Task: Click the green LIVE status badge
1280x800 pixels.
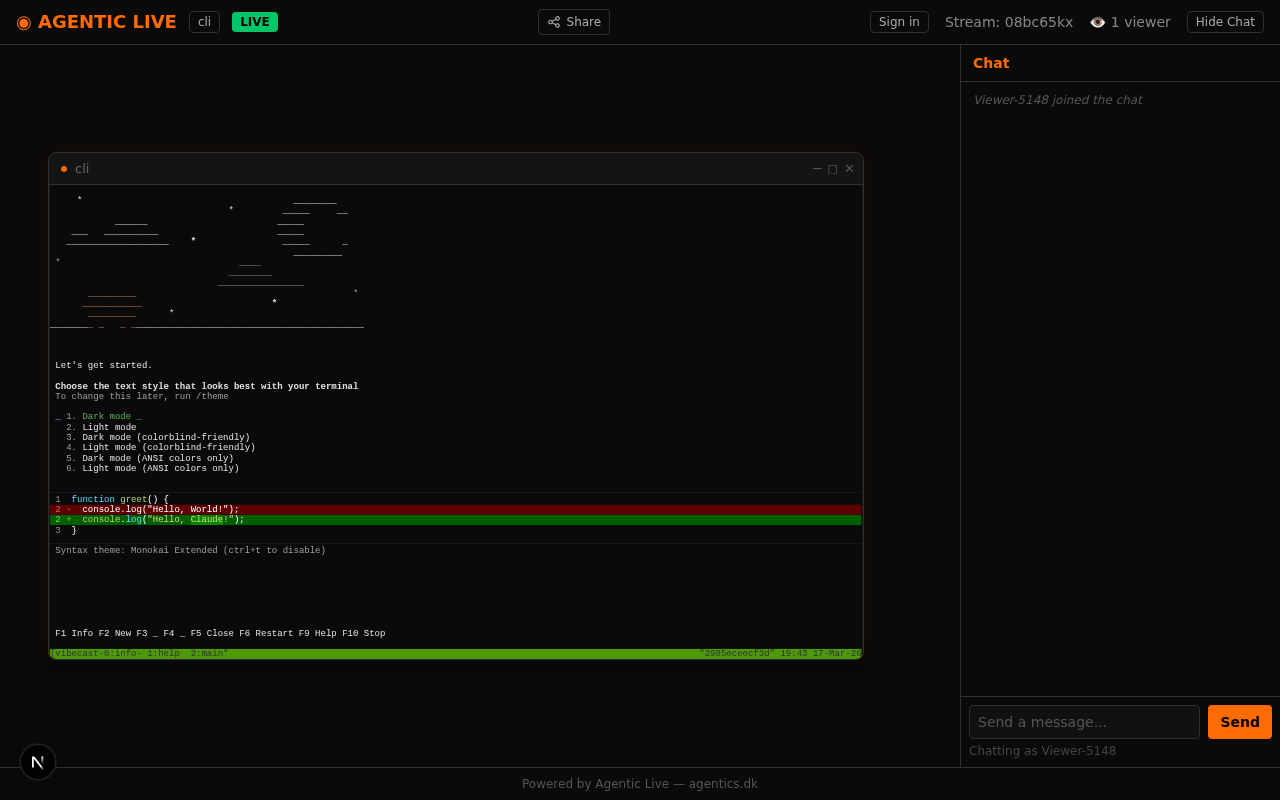Action: point(254,22)
